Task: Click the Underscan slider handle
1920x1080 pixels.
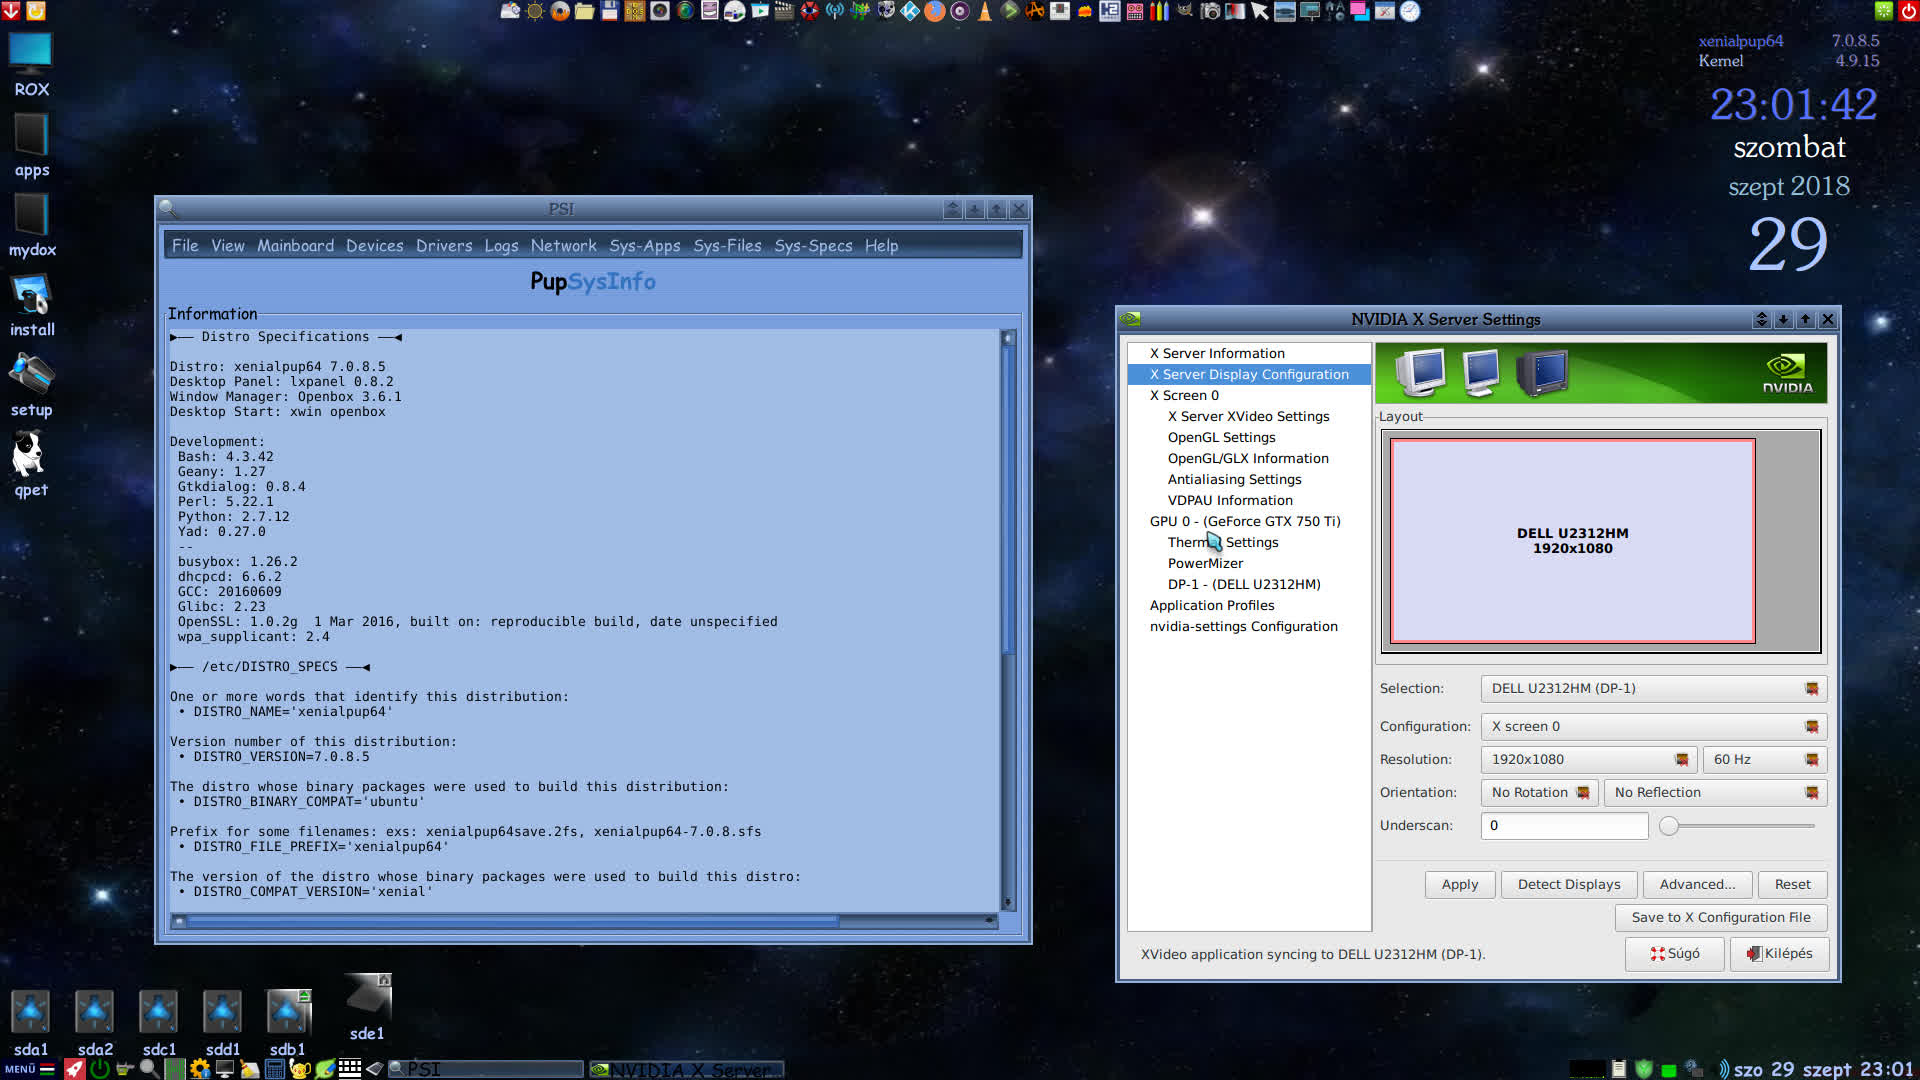Action: [x=1668, y=826]
